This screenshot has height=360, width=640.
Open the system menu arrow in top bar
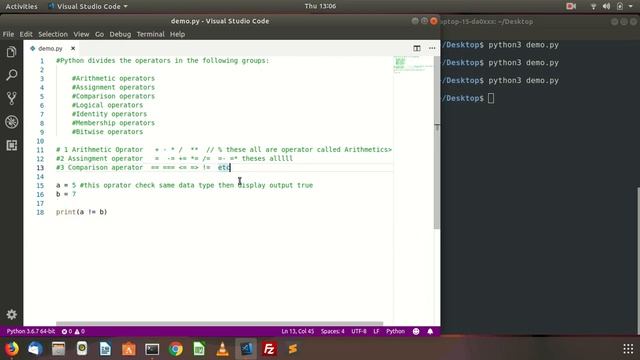(x=631, y=6)
